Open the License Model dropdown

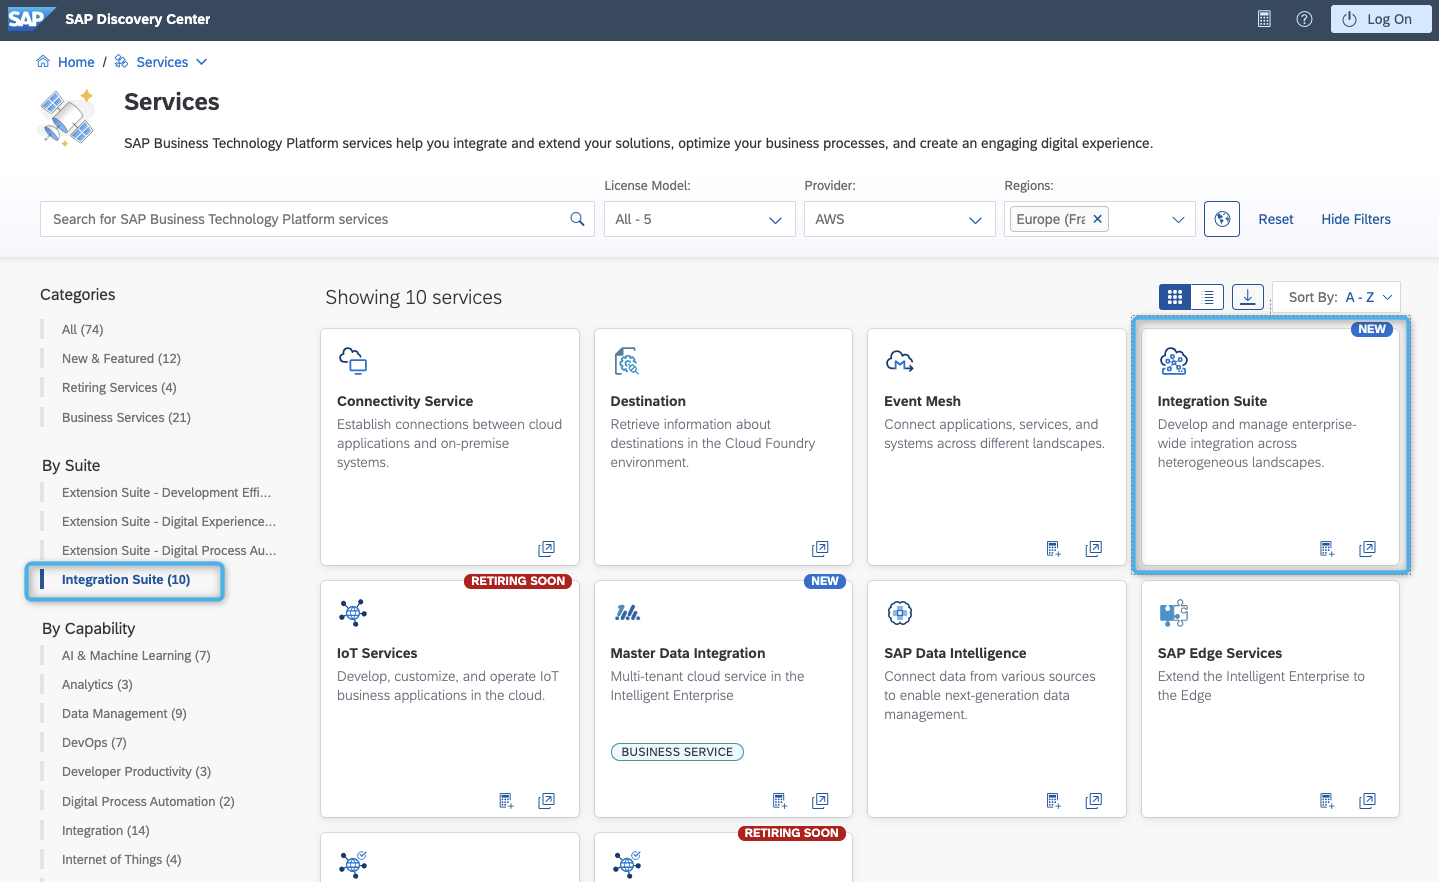pyautogui.click(x=700, y=219)
